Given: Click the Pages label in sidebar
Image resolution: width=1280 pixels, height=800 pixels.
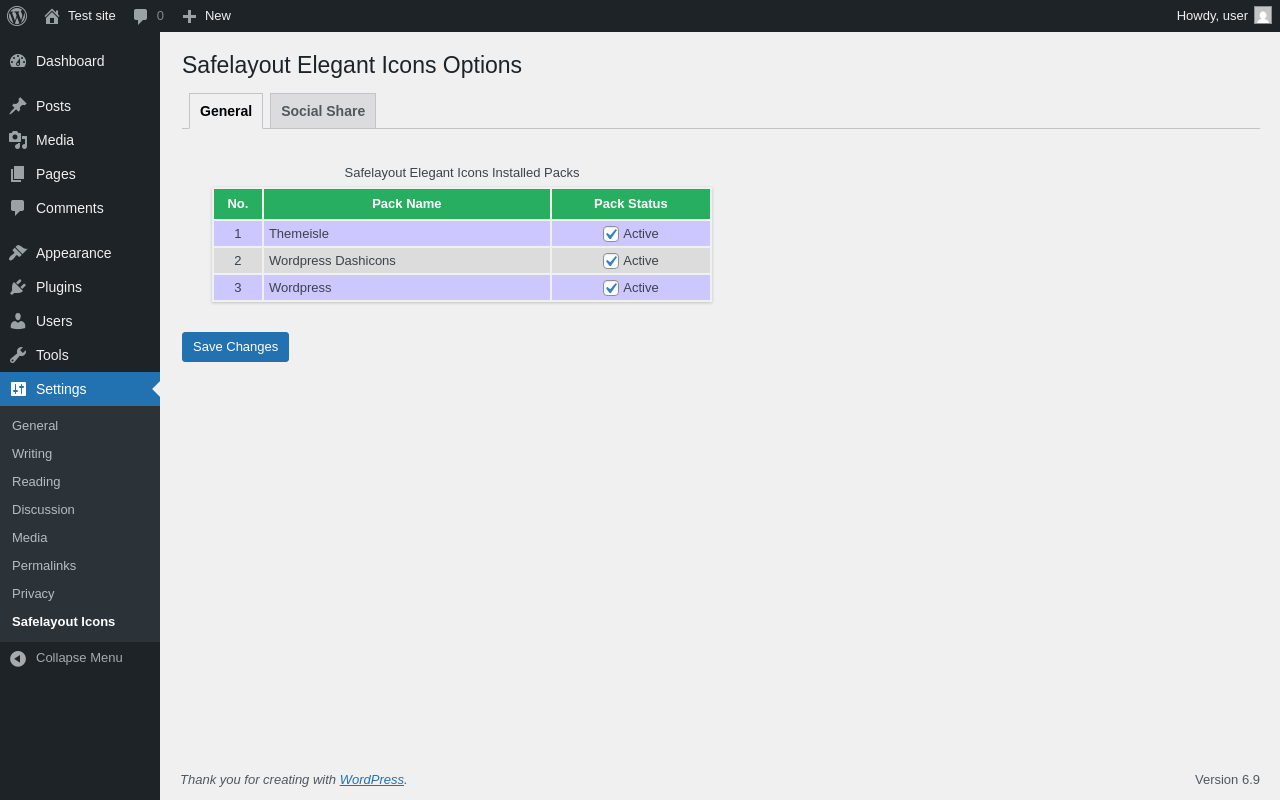Looking at the screenshot, I should tap(56, 174).
